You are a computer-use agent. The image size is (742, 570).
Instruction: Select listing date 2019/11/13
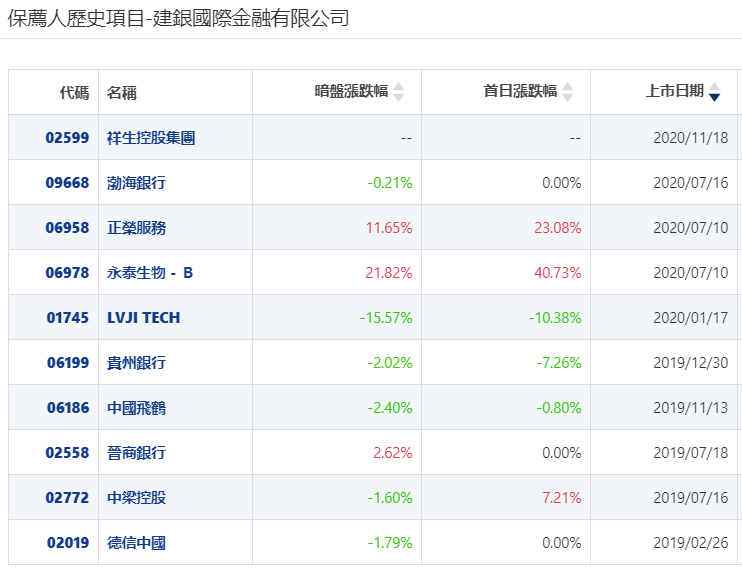click(x=691, y=408)
